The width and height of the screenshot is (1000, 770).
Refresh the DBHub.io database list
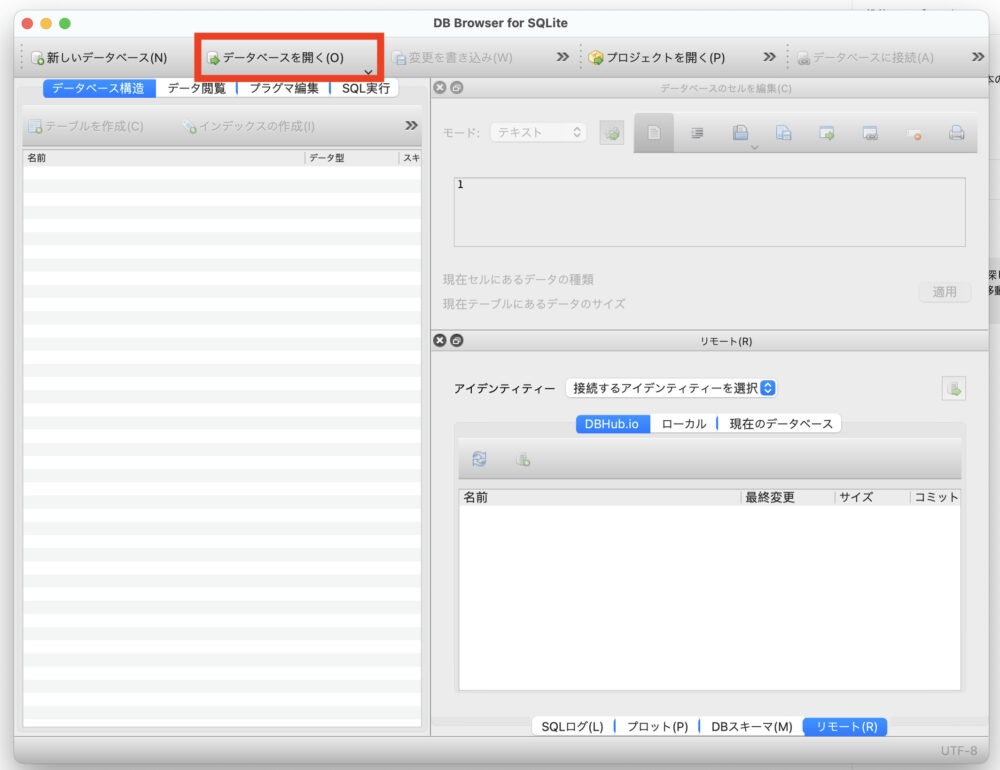point(480,458)
